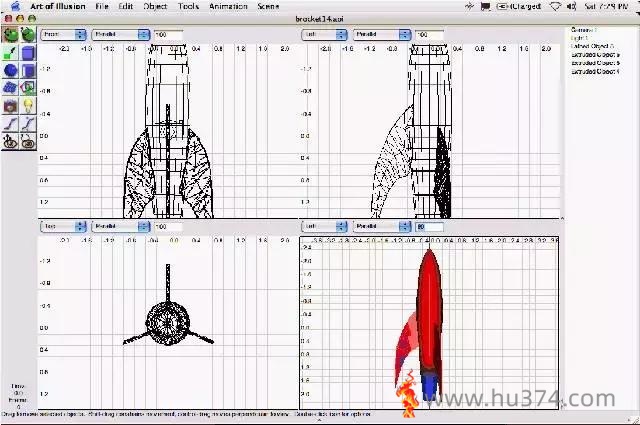Open the File menu
The image size is (640, 425).
pos(102,7)
